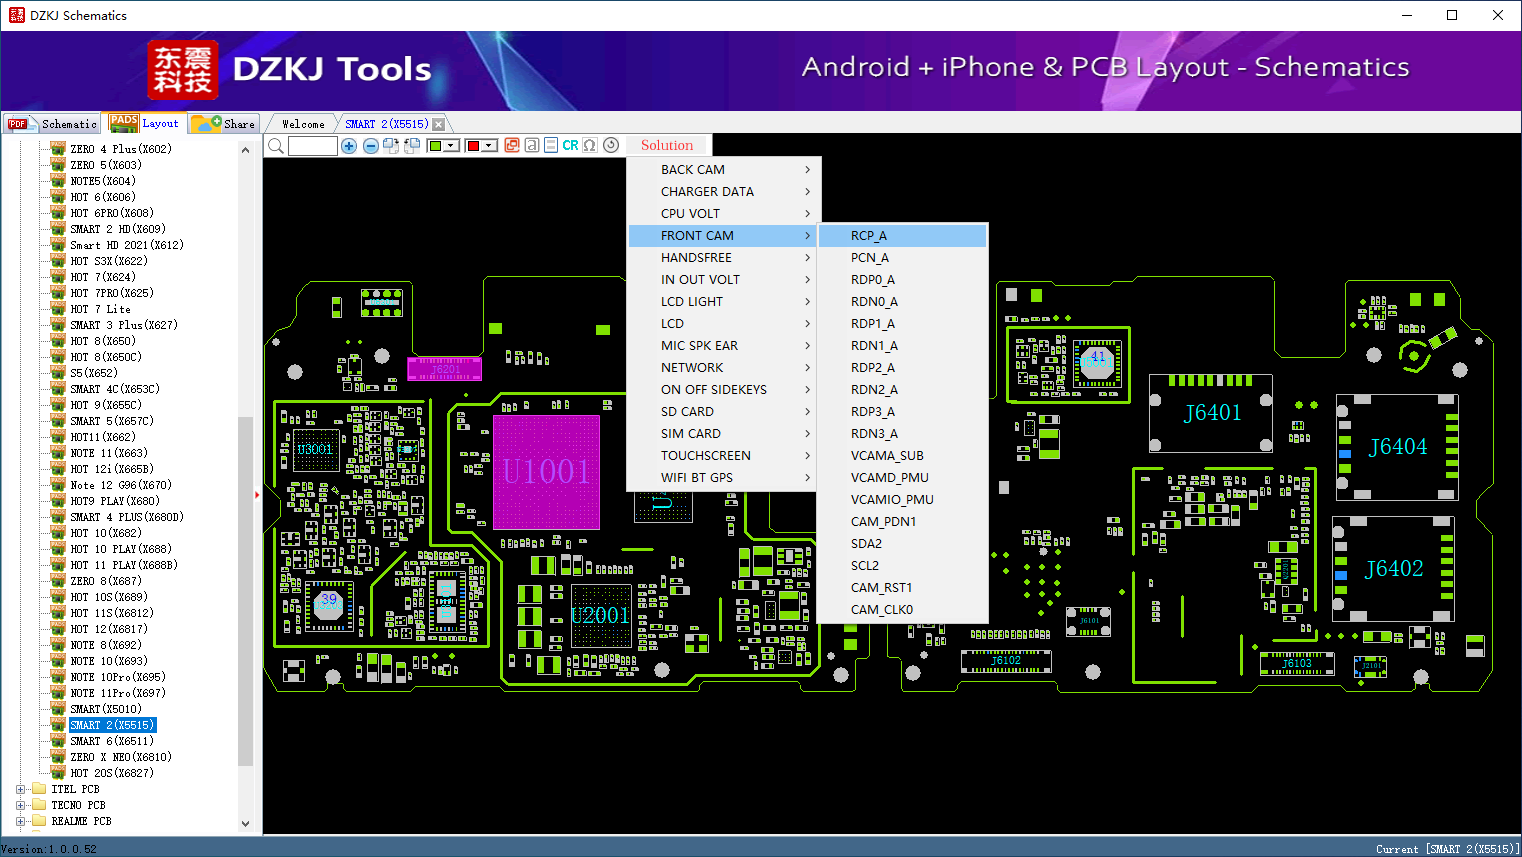Choose SDA2 from FRONT CAM submenu

pyautogui.click(x=903, y=544)
